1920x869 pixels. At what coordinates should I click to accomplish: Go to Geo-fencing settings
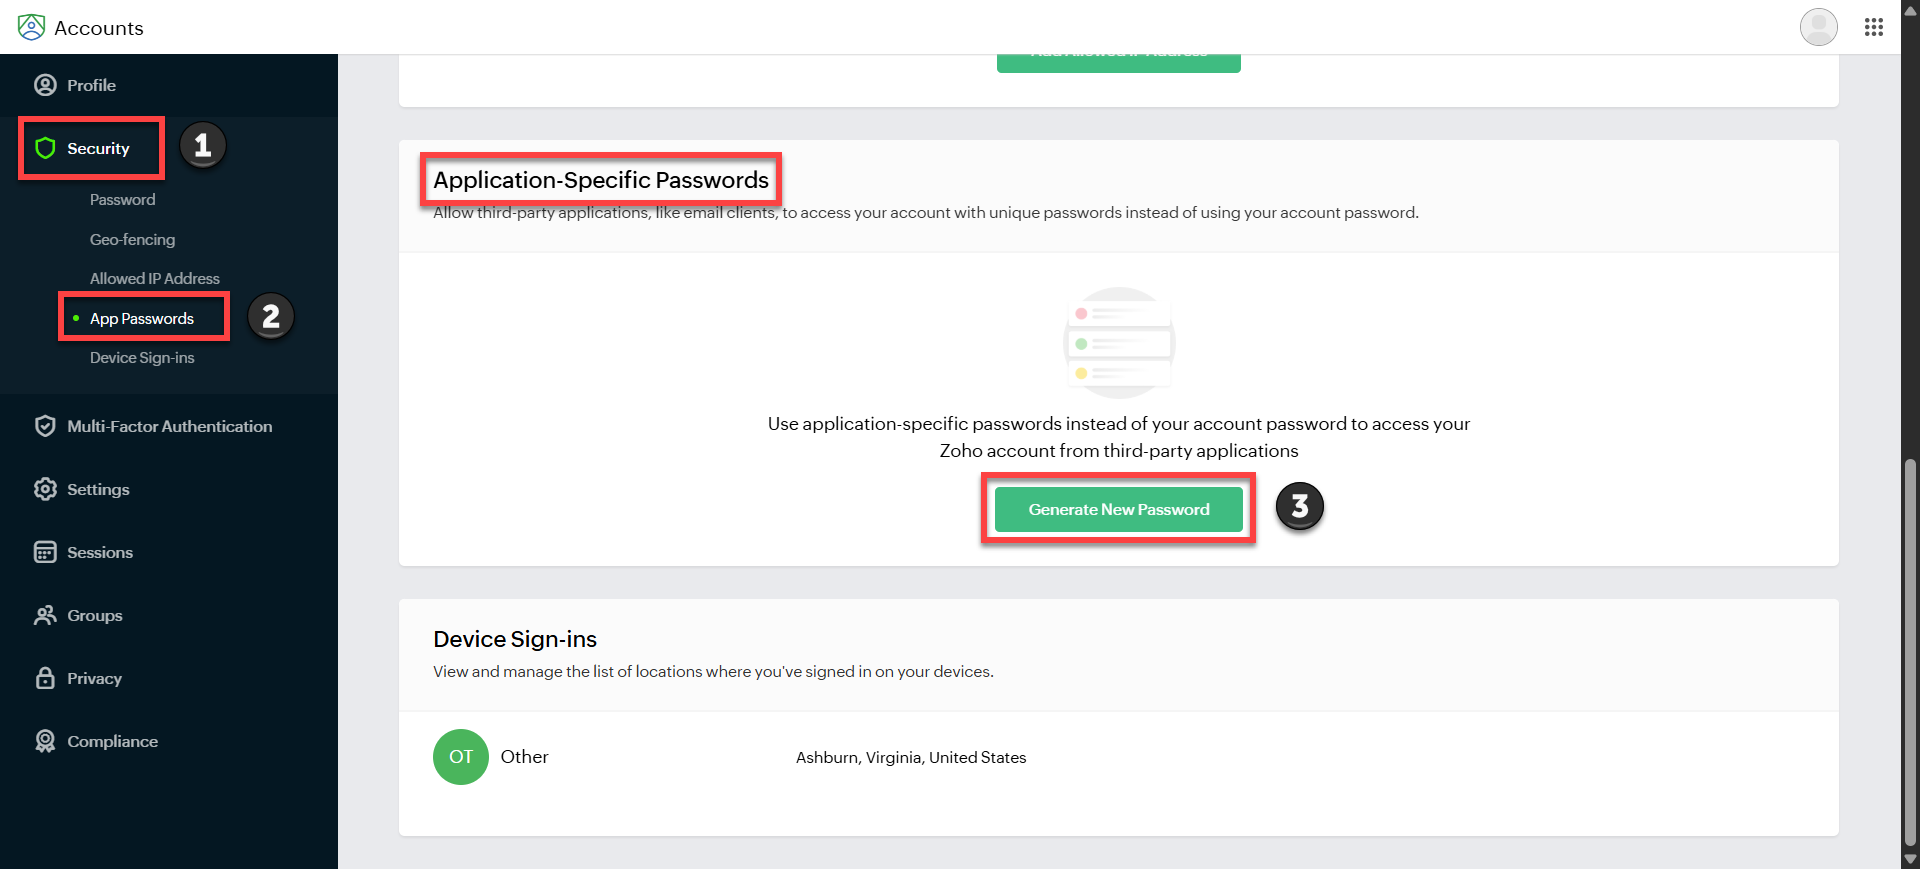pos(132,240)
